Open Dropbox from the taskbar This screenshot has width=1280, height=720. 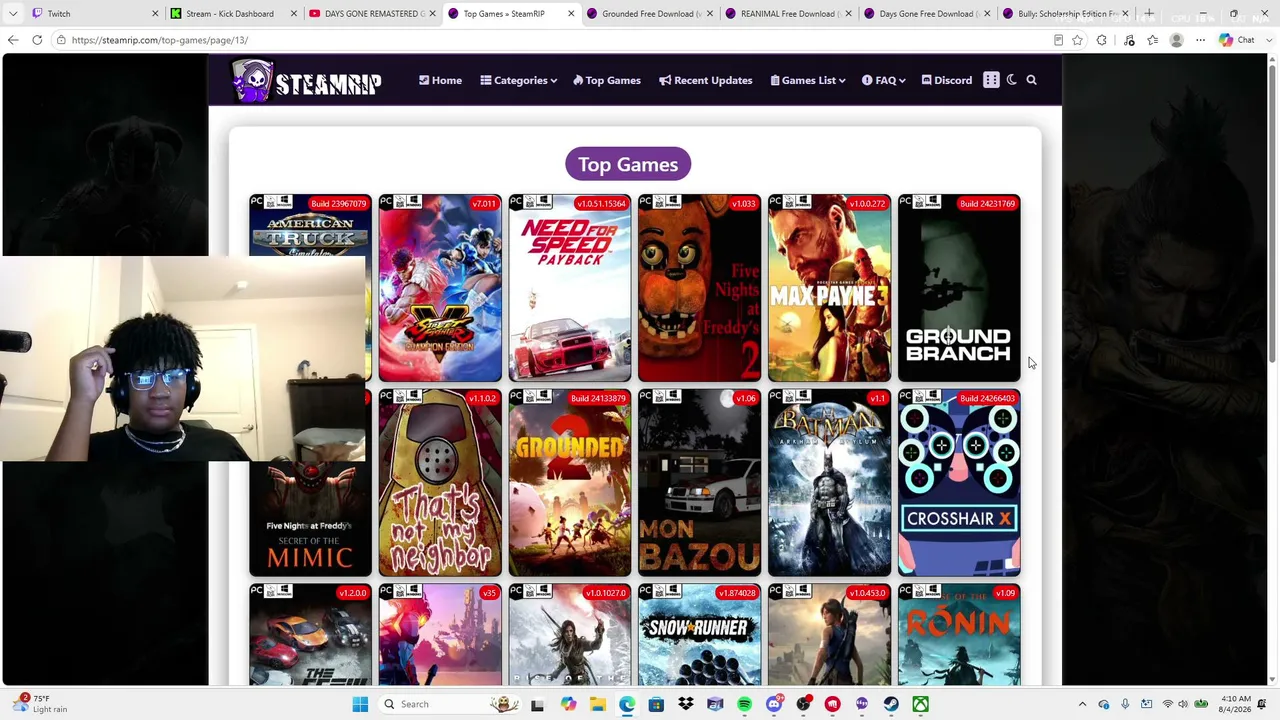(x=686, y=704)
